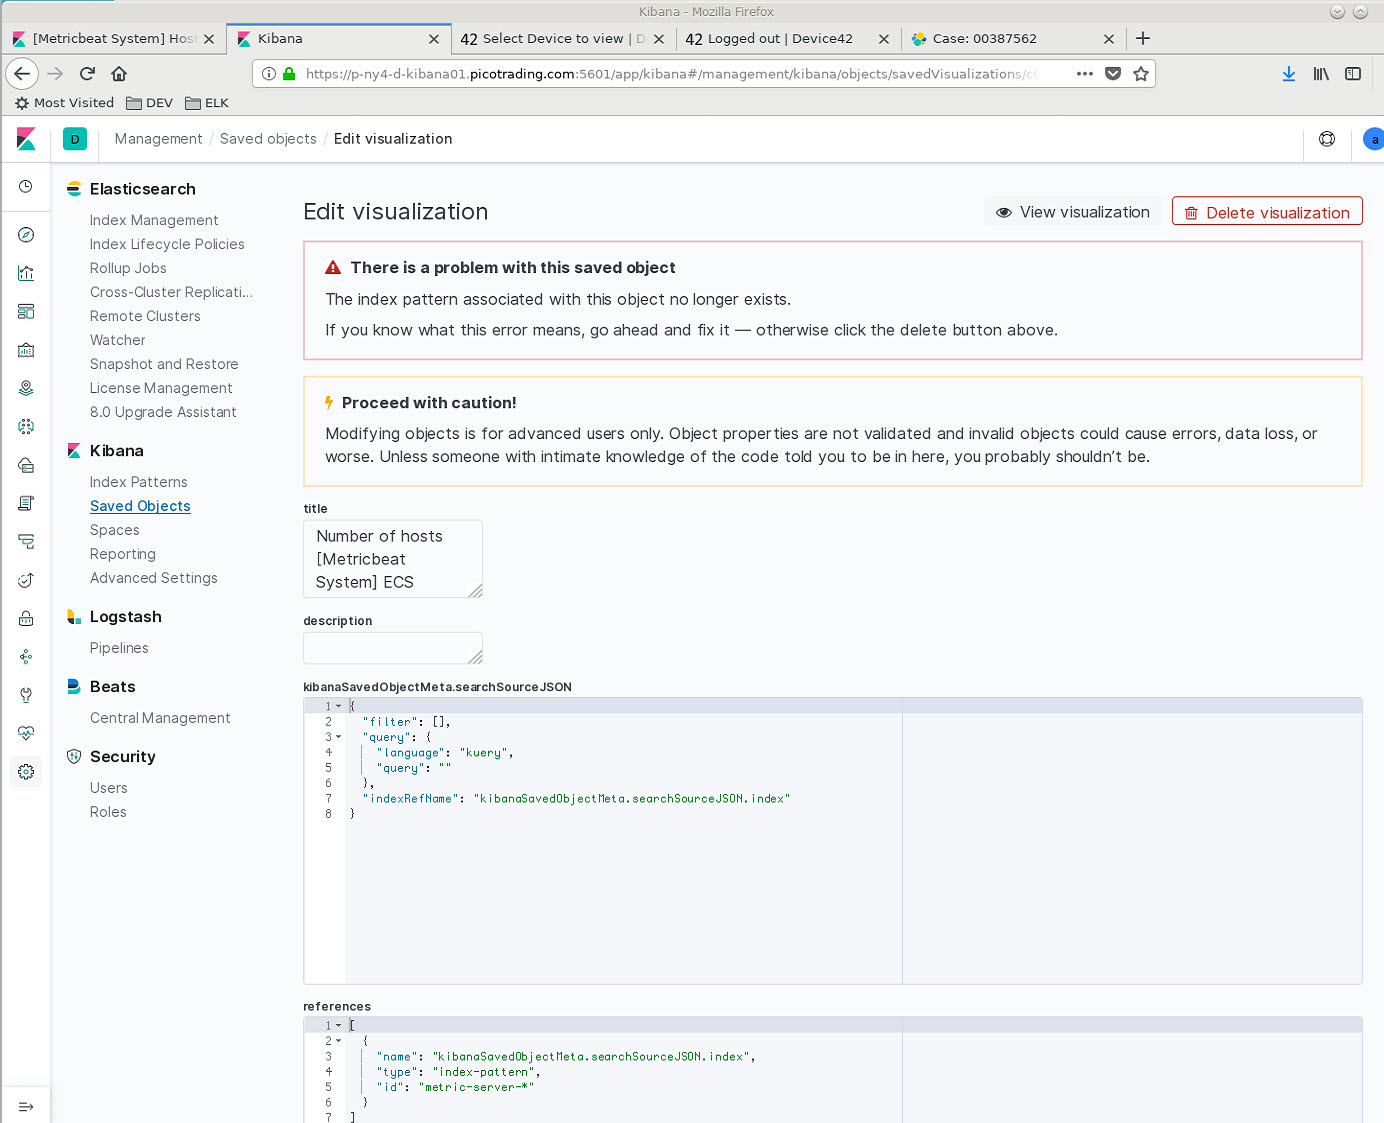Click into the empty description field
The image size is (1384, 1123).
[393, 648]
